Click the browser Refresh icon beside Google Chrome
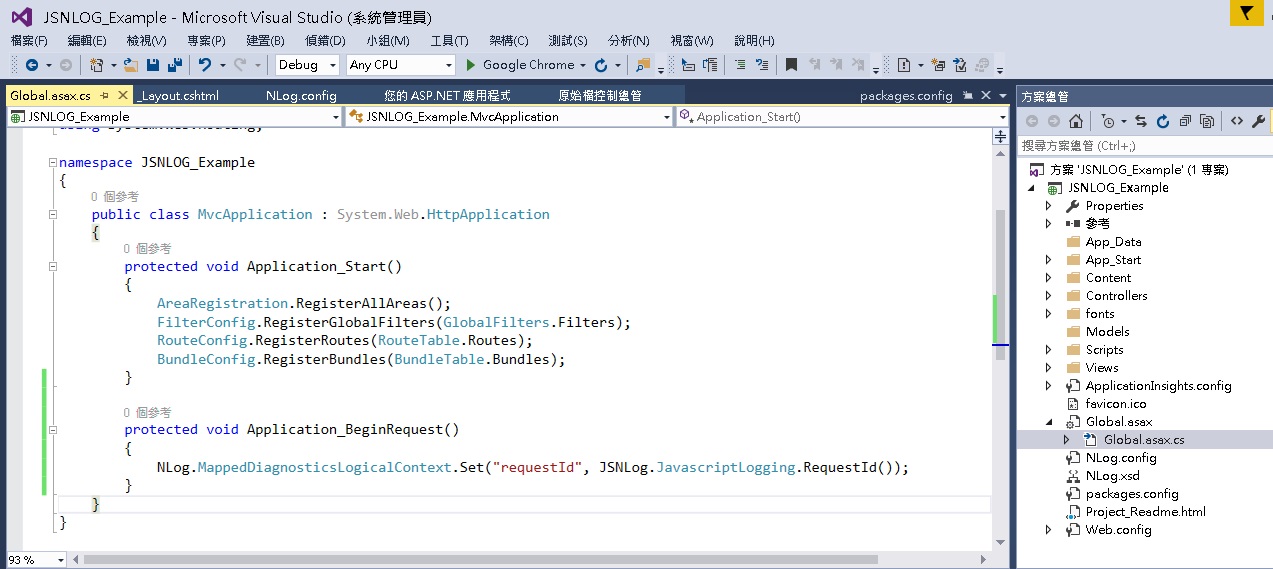The width and height of the screenshot is (1273, 569). [600, 65]
